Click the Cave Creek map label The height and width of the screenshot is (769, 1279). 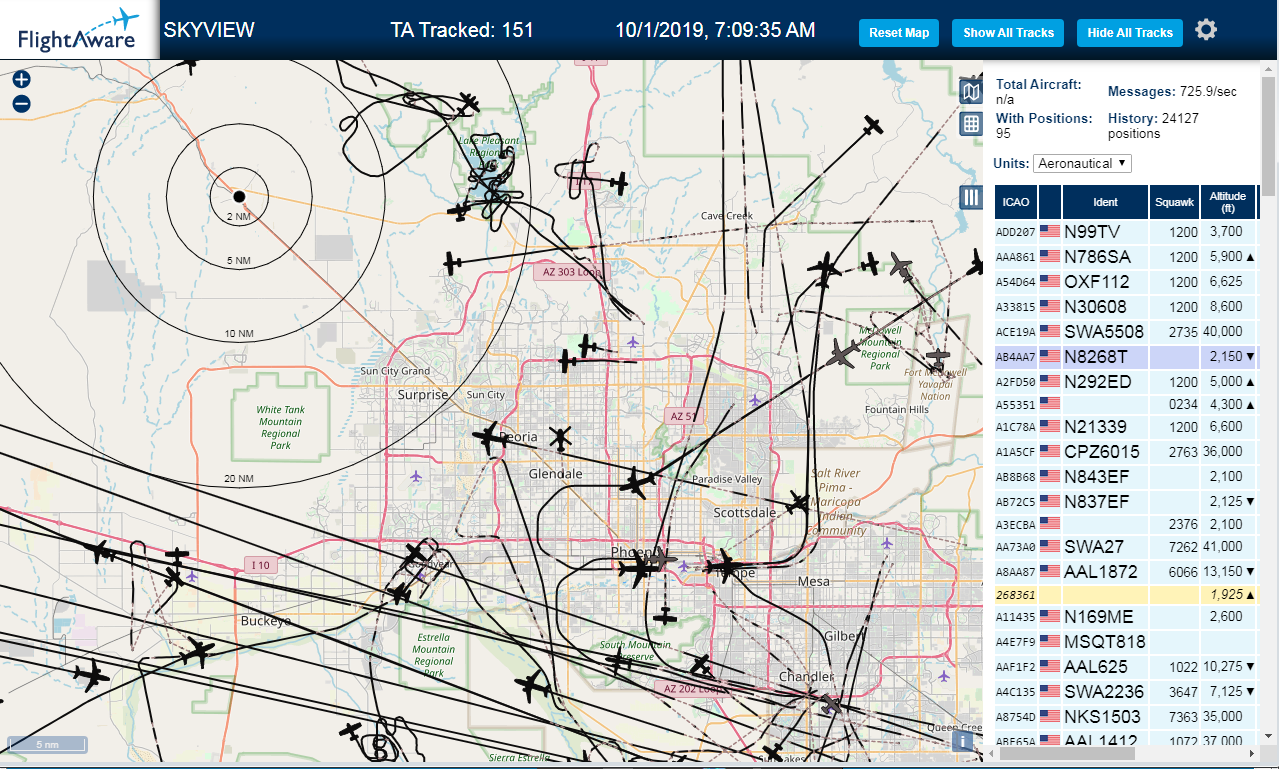726,216
